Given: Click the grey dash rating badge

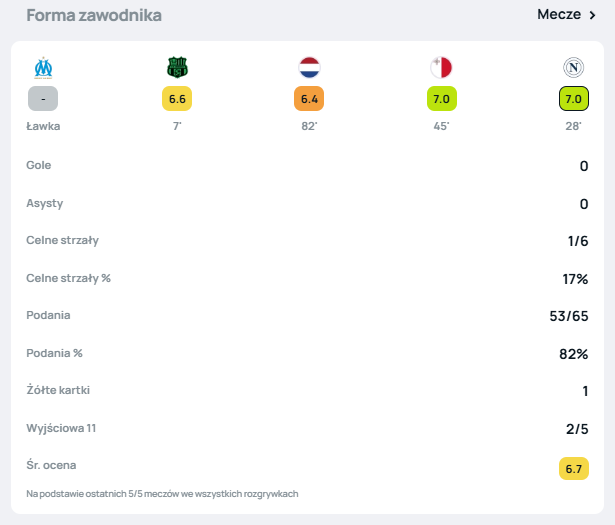Looking at the screenshot, I should 43,99.
